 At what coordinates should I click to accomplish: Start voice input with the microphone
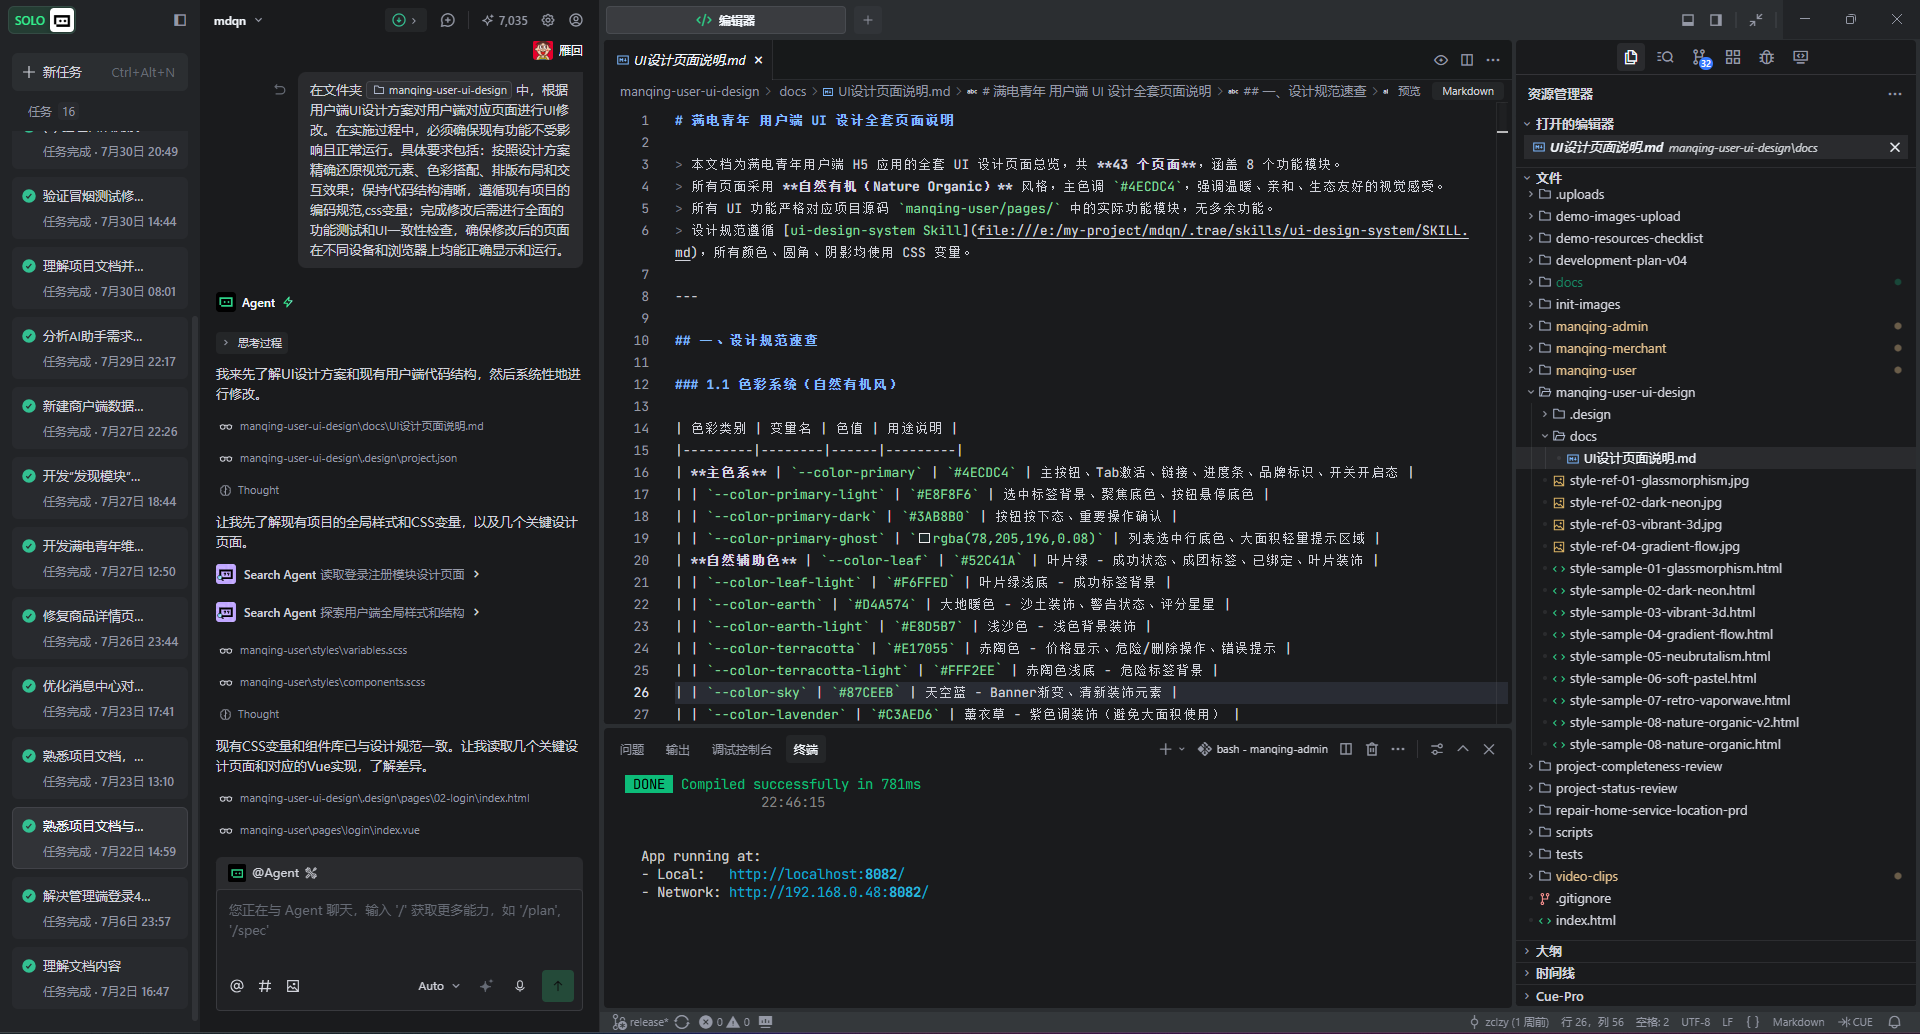520,986
